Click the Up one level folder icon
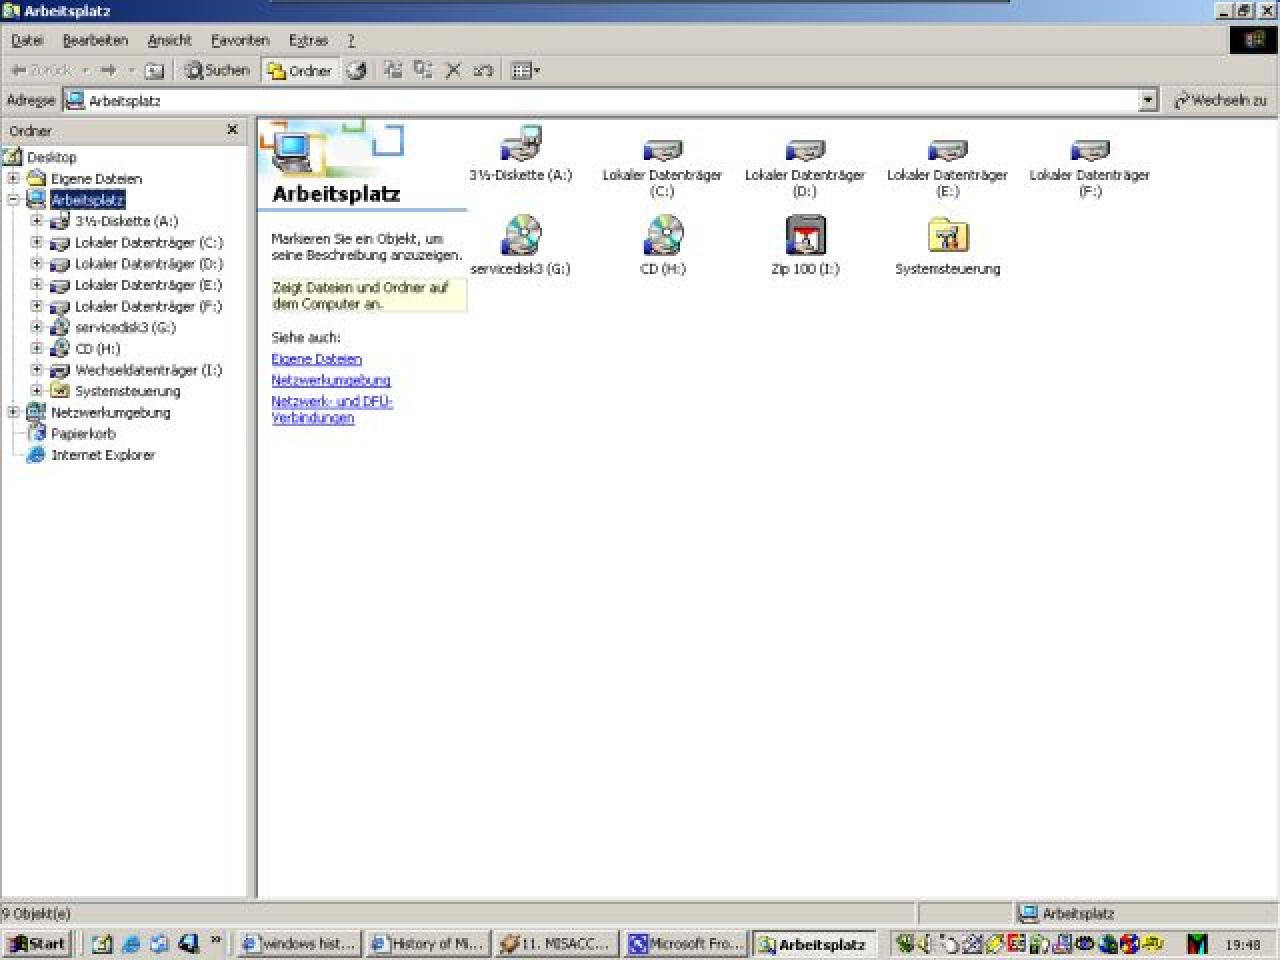The width and height of the screenshot is (1280, 960). 154,70
